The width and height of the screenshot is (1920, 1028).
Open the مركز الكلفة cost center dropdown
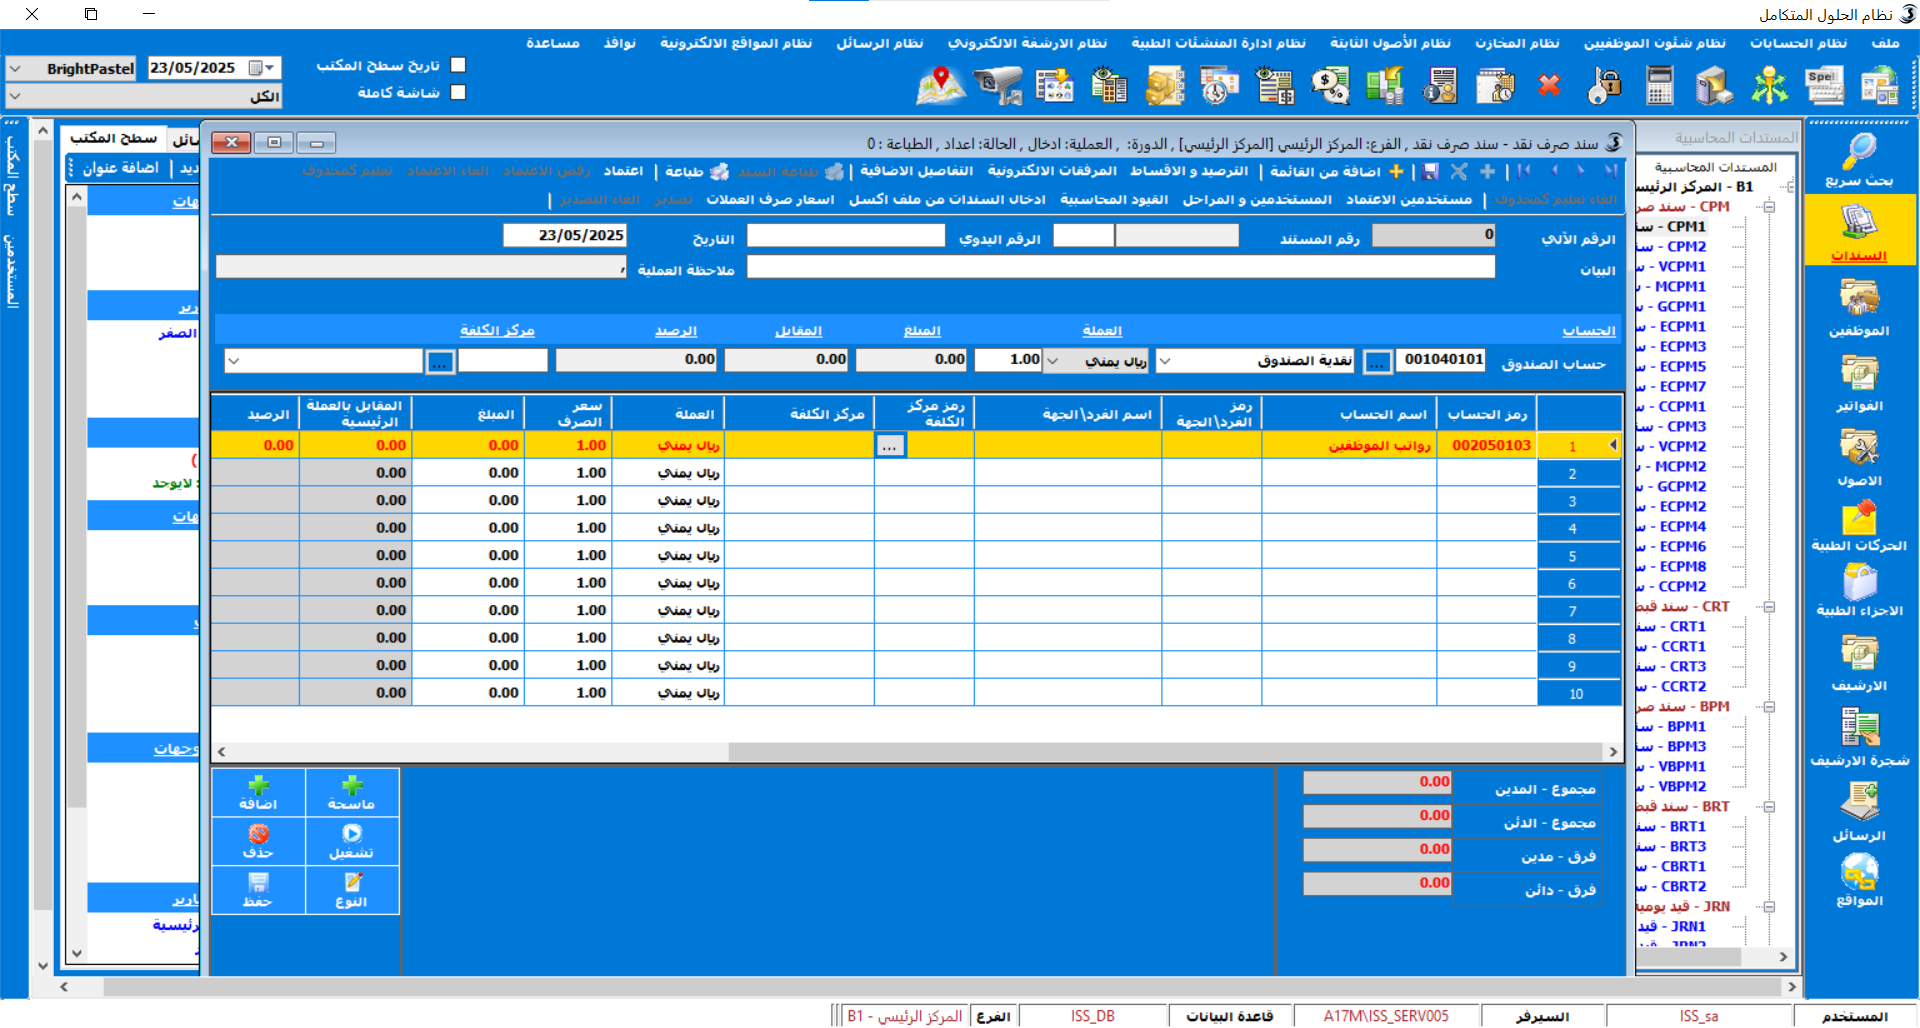pos(233,361)
